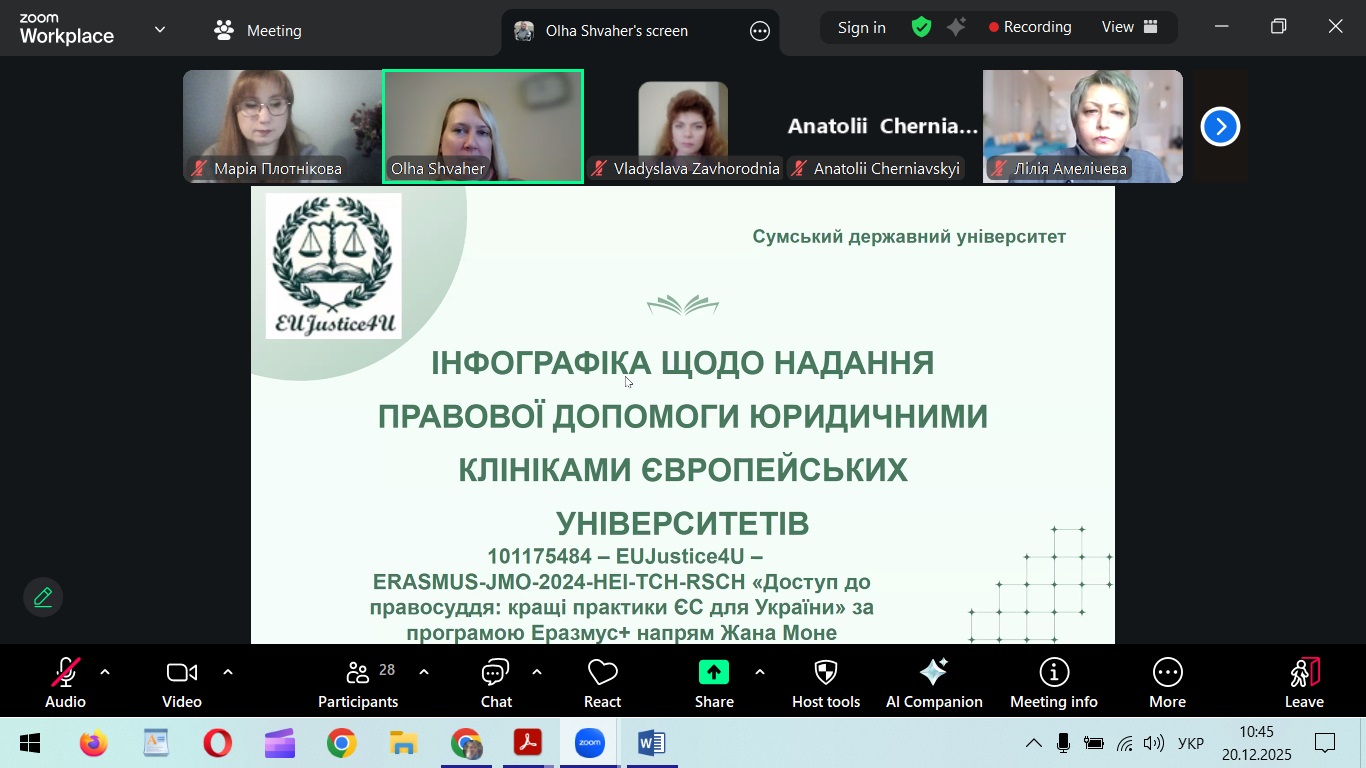Switch to the Meeting tab

pos(258,31)
